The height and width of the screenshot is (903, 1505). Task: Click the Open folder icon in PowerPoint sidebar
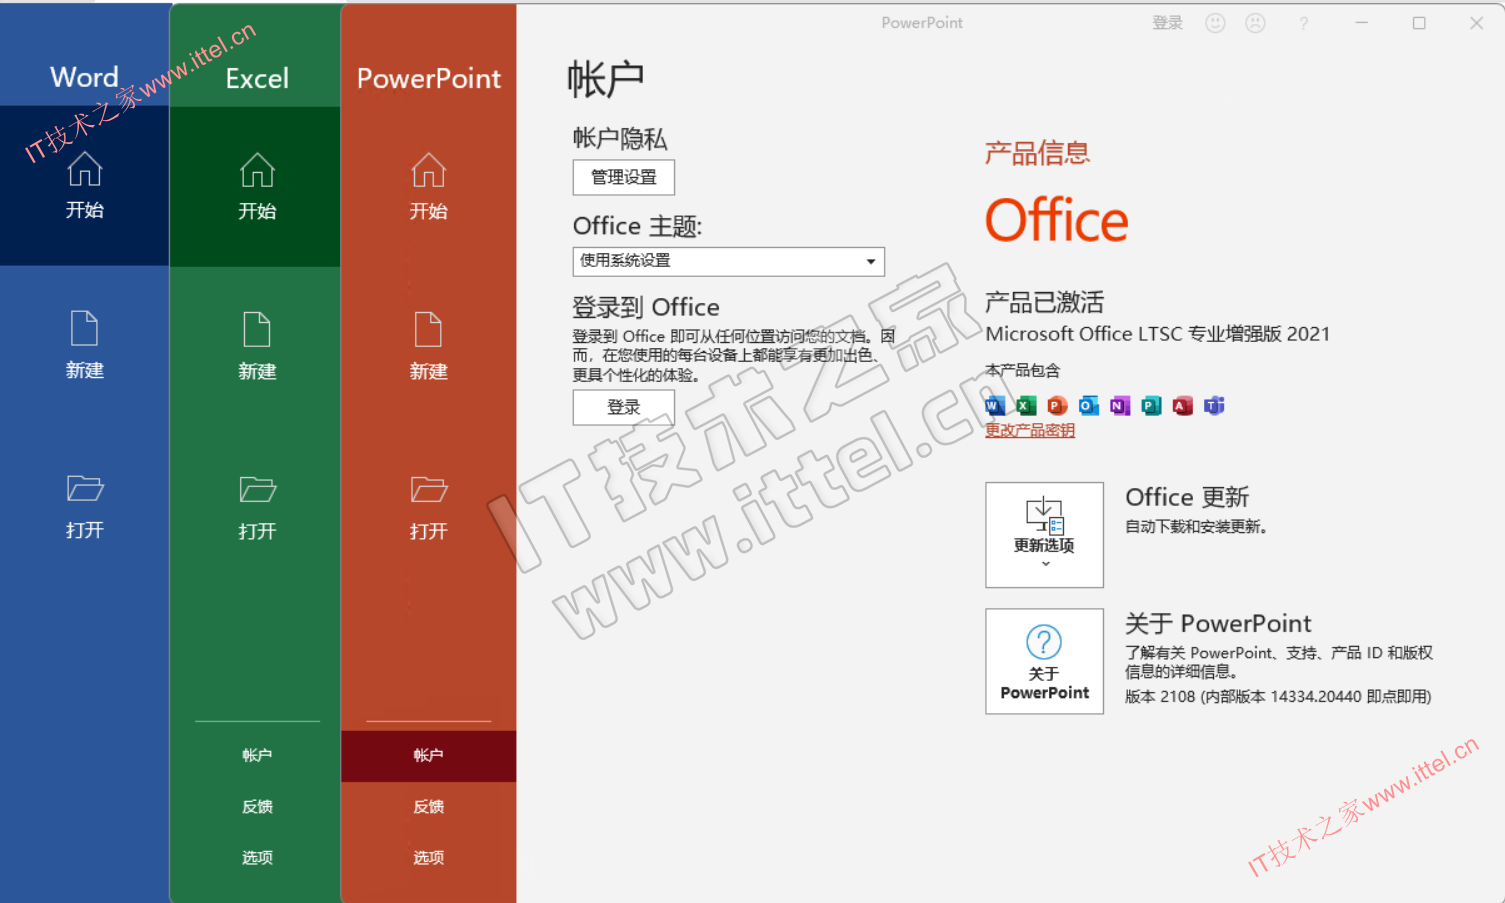pyautogui.click(x=428, y=490)
